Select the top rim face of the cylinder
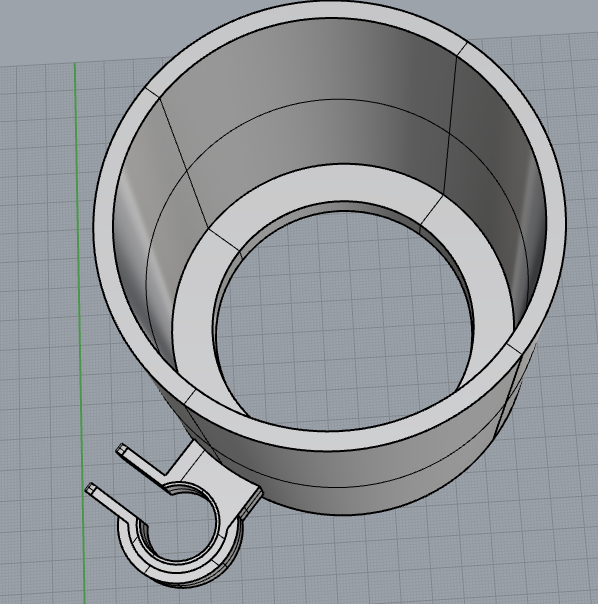This screenshot has width=598, height=604. pyautogui.click(x=331, y=11)
